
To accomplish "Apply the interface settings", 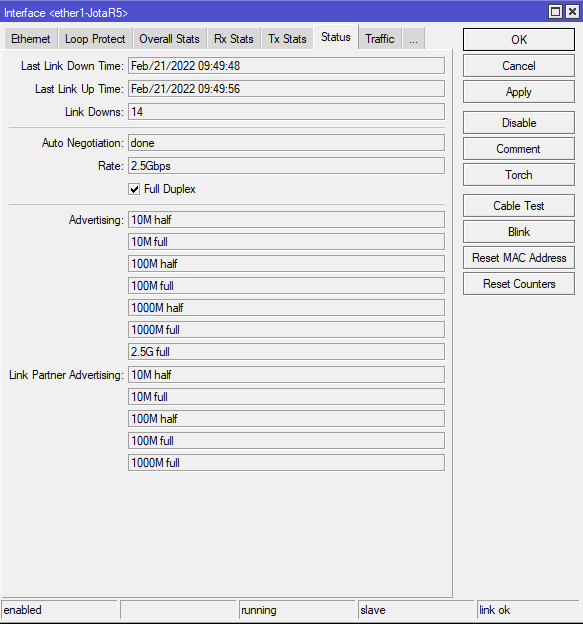I will [x=519, y=92].
